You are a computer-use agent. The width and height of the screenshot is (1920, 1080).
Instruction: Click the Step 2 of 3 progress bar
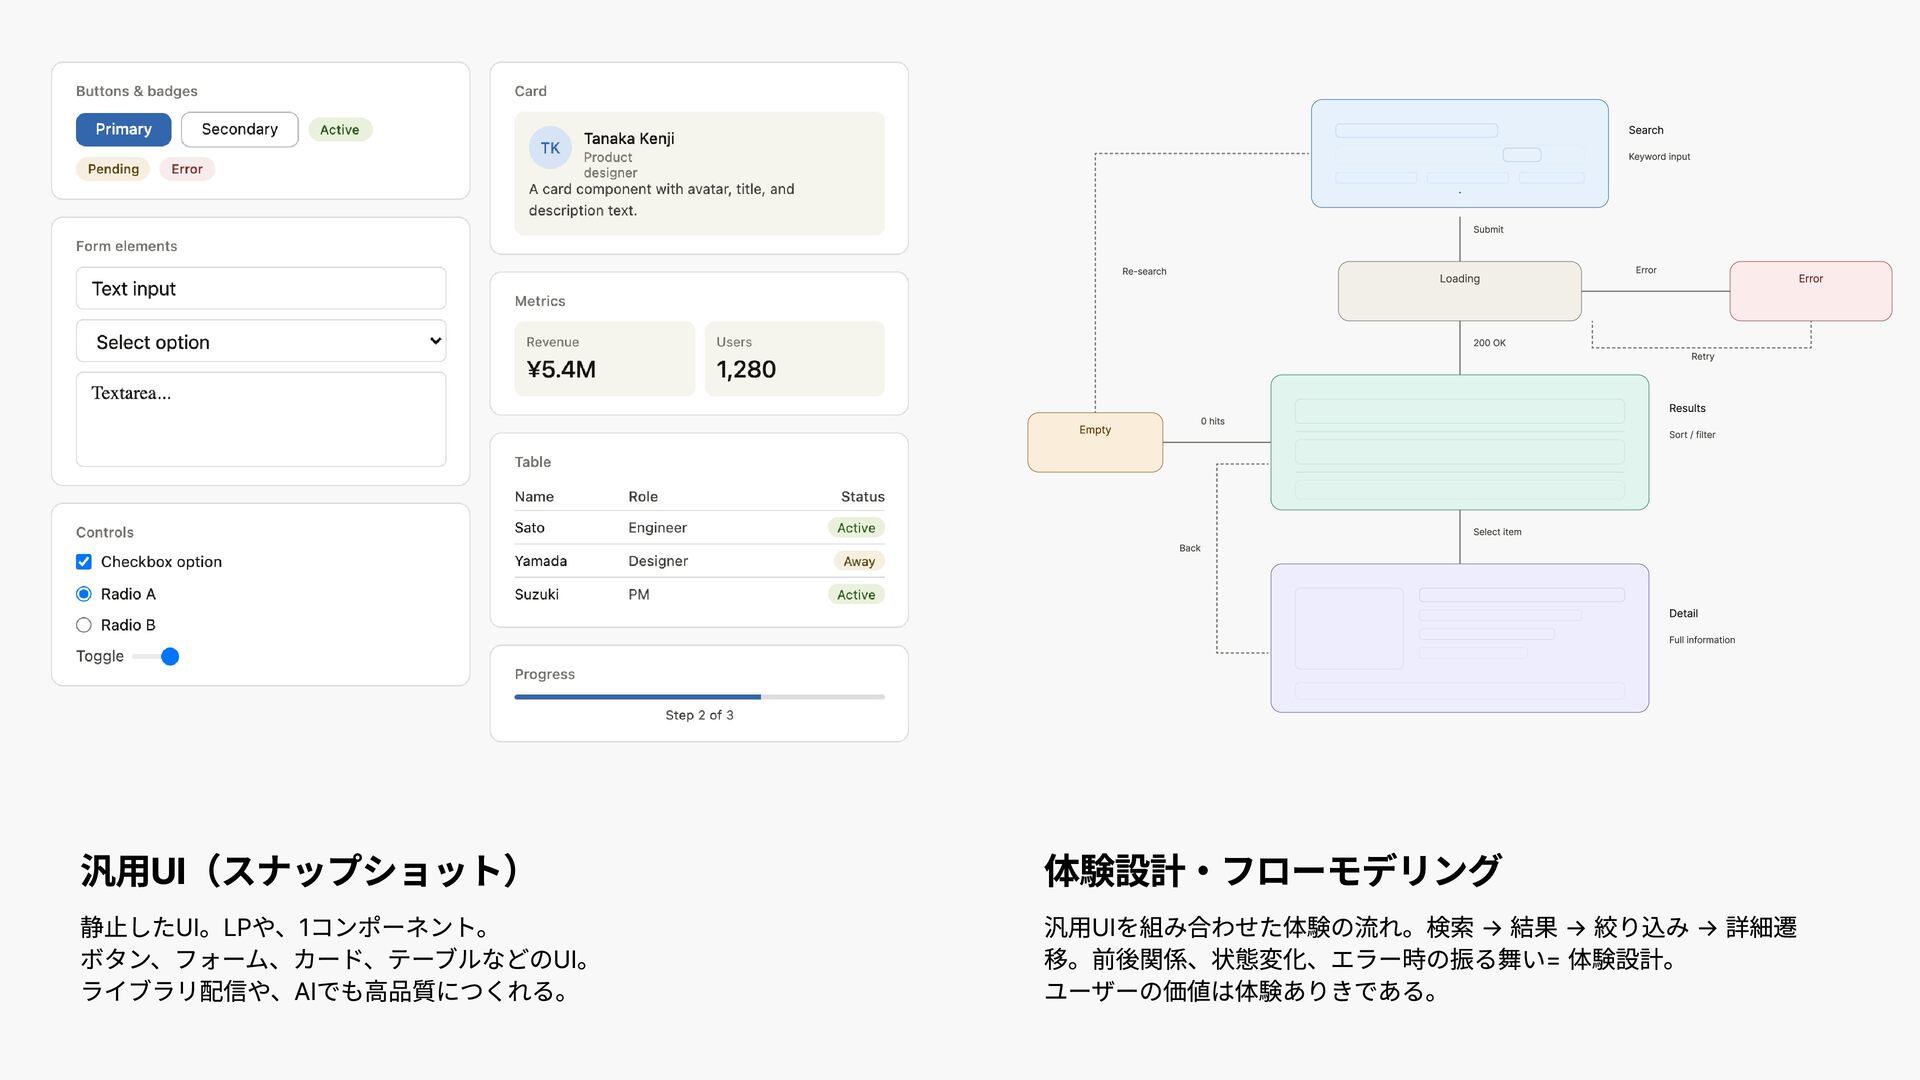(699, 697)
